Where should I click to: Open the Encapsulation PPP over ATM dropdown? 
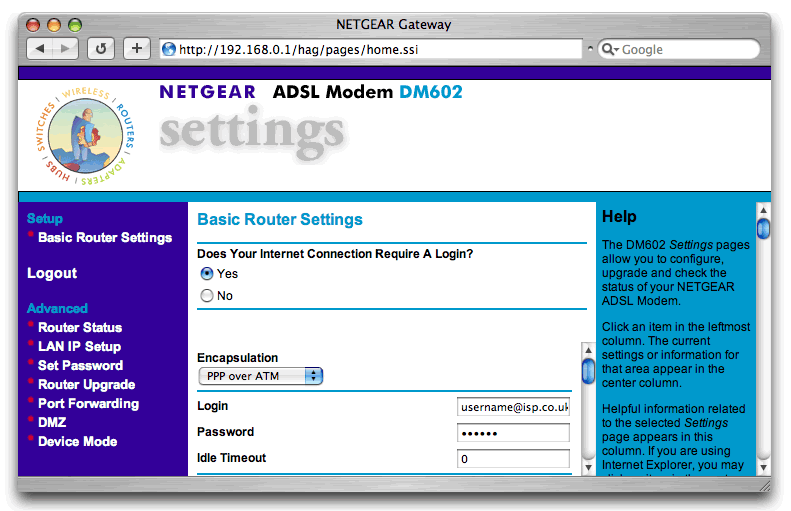(x=260, y=376)
